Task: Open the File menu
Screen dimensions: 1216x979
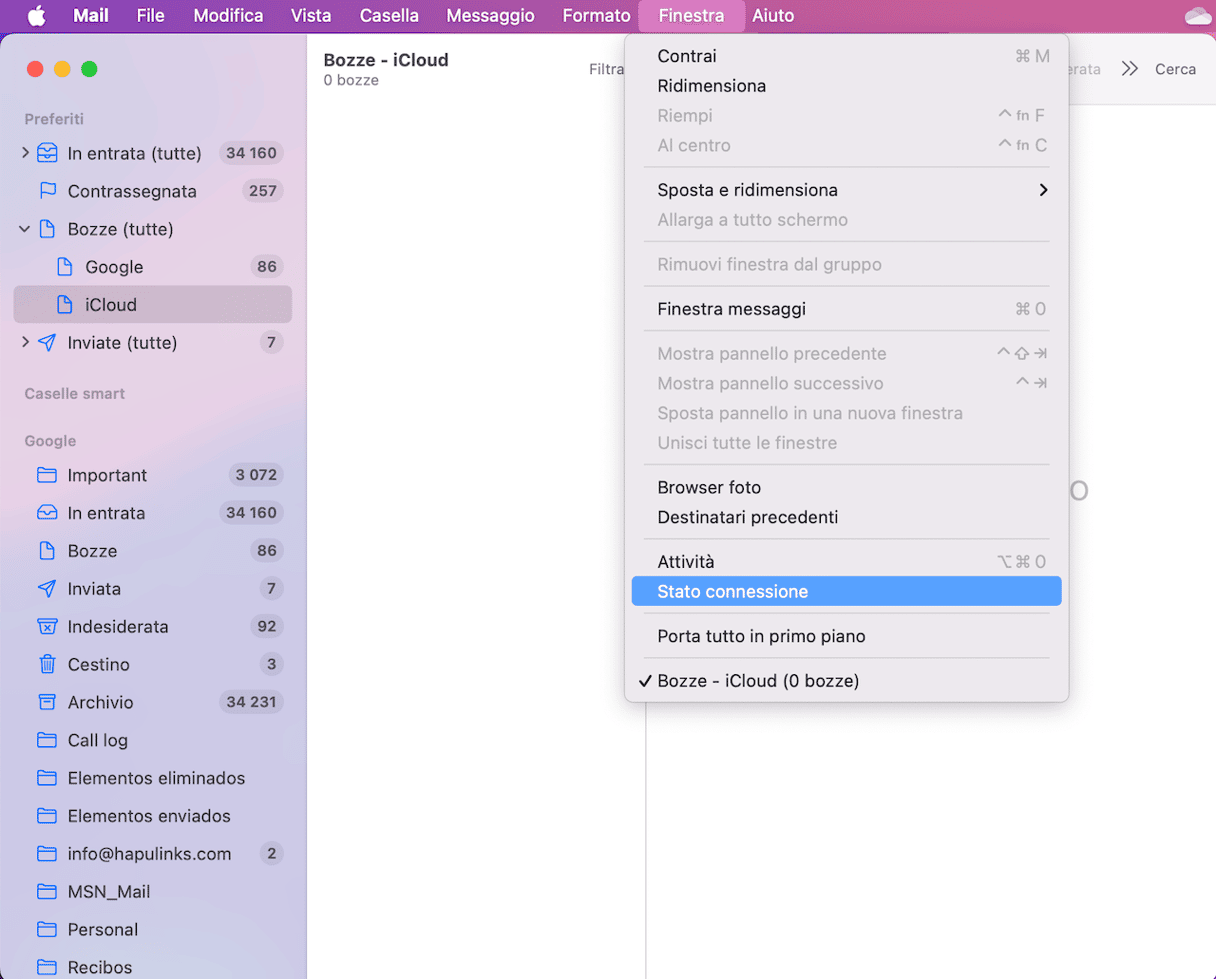Action: coord(151,16)
